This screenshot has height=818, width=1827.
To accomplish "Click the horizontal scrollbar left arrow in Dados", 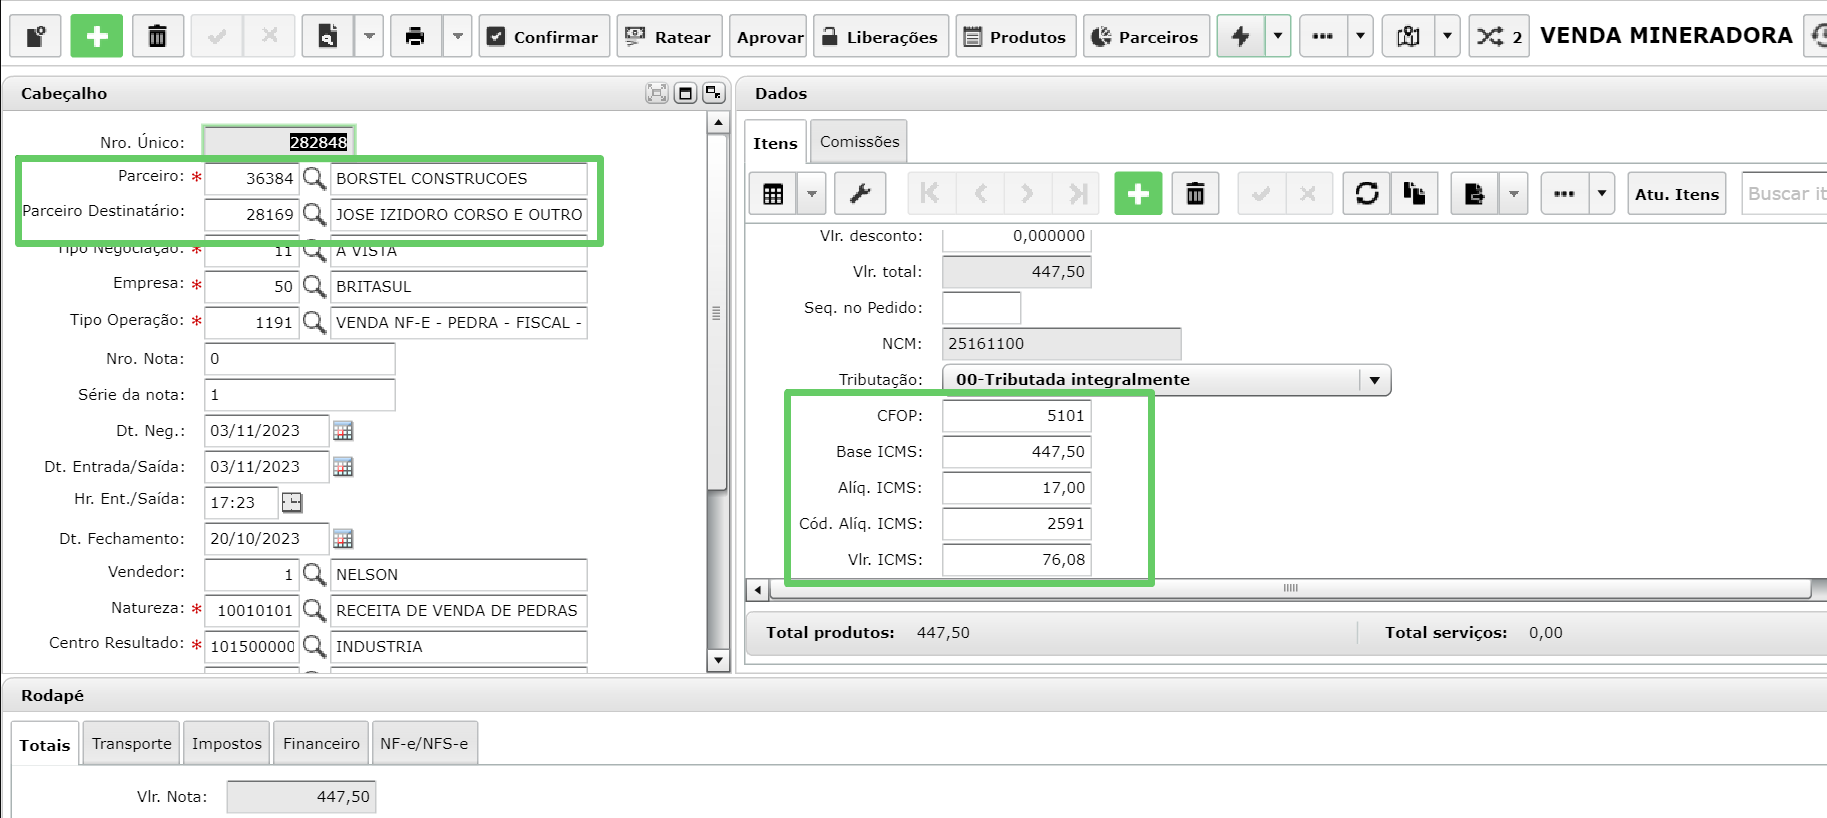I will coord(757,590).
